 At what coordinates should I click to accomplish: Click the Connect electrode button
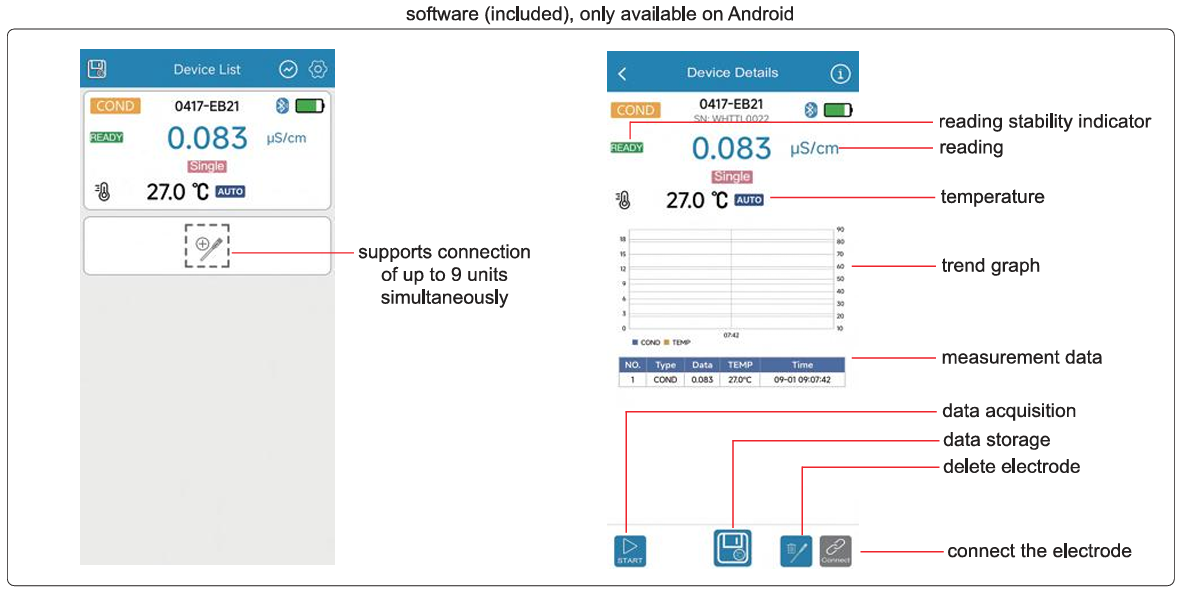tap(835, 551)
